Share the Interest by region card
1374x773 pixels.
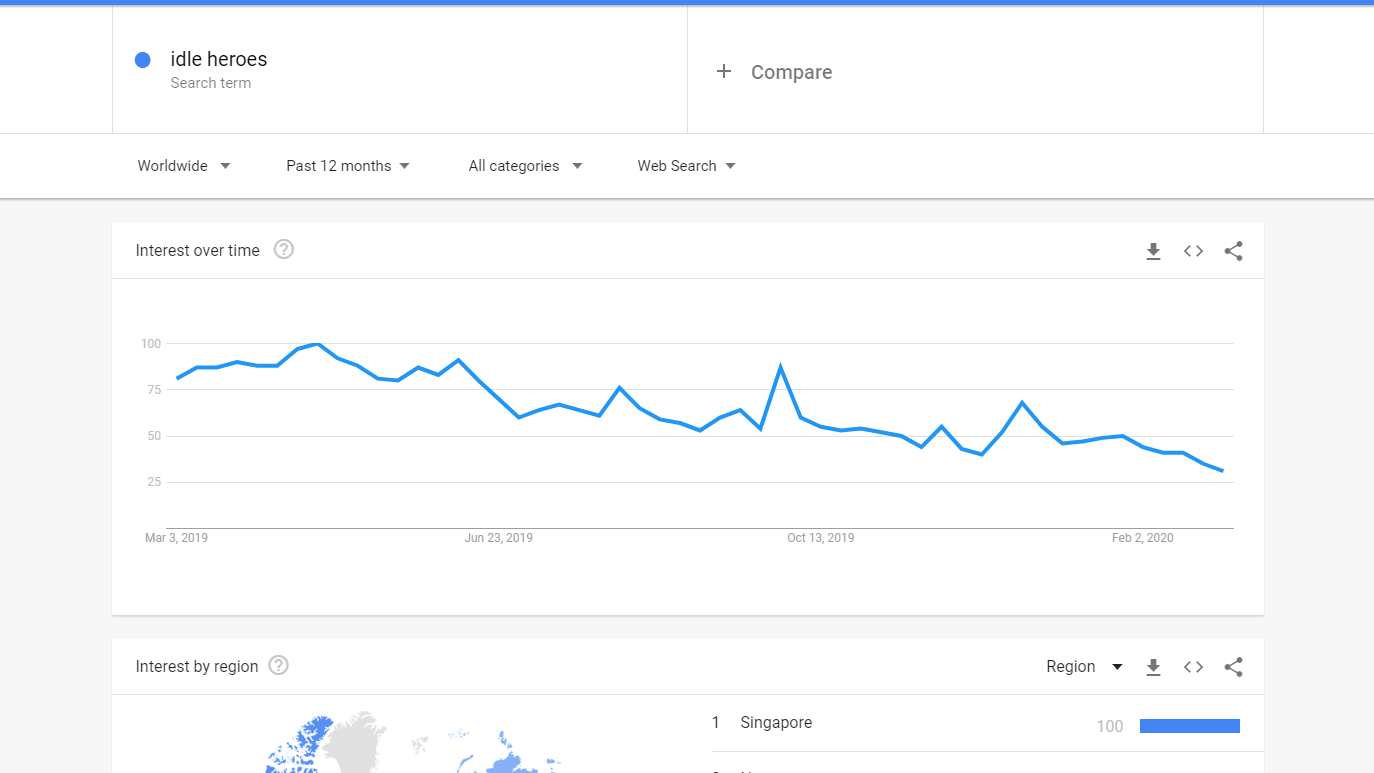pos(1233,667)
